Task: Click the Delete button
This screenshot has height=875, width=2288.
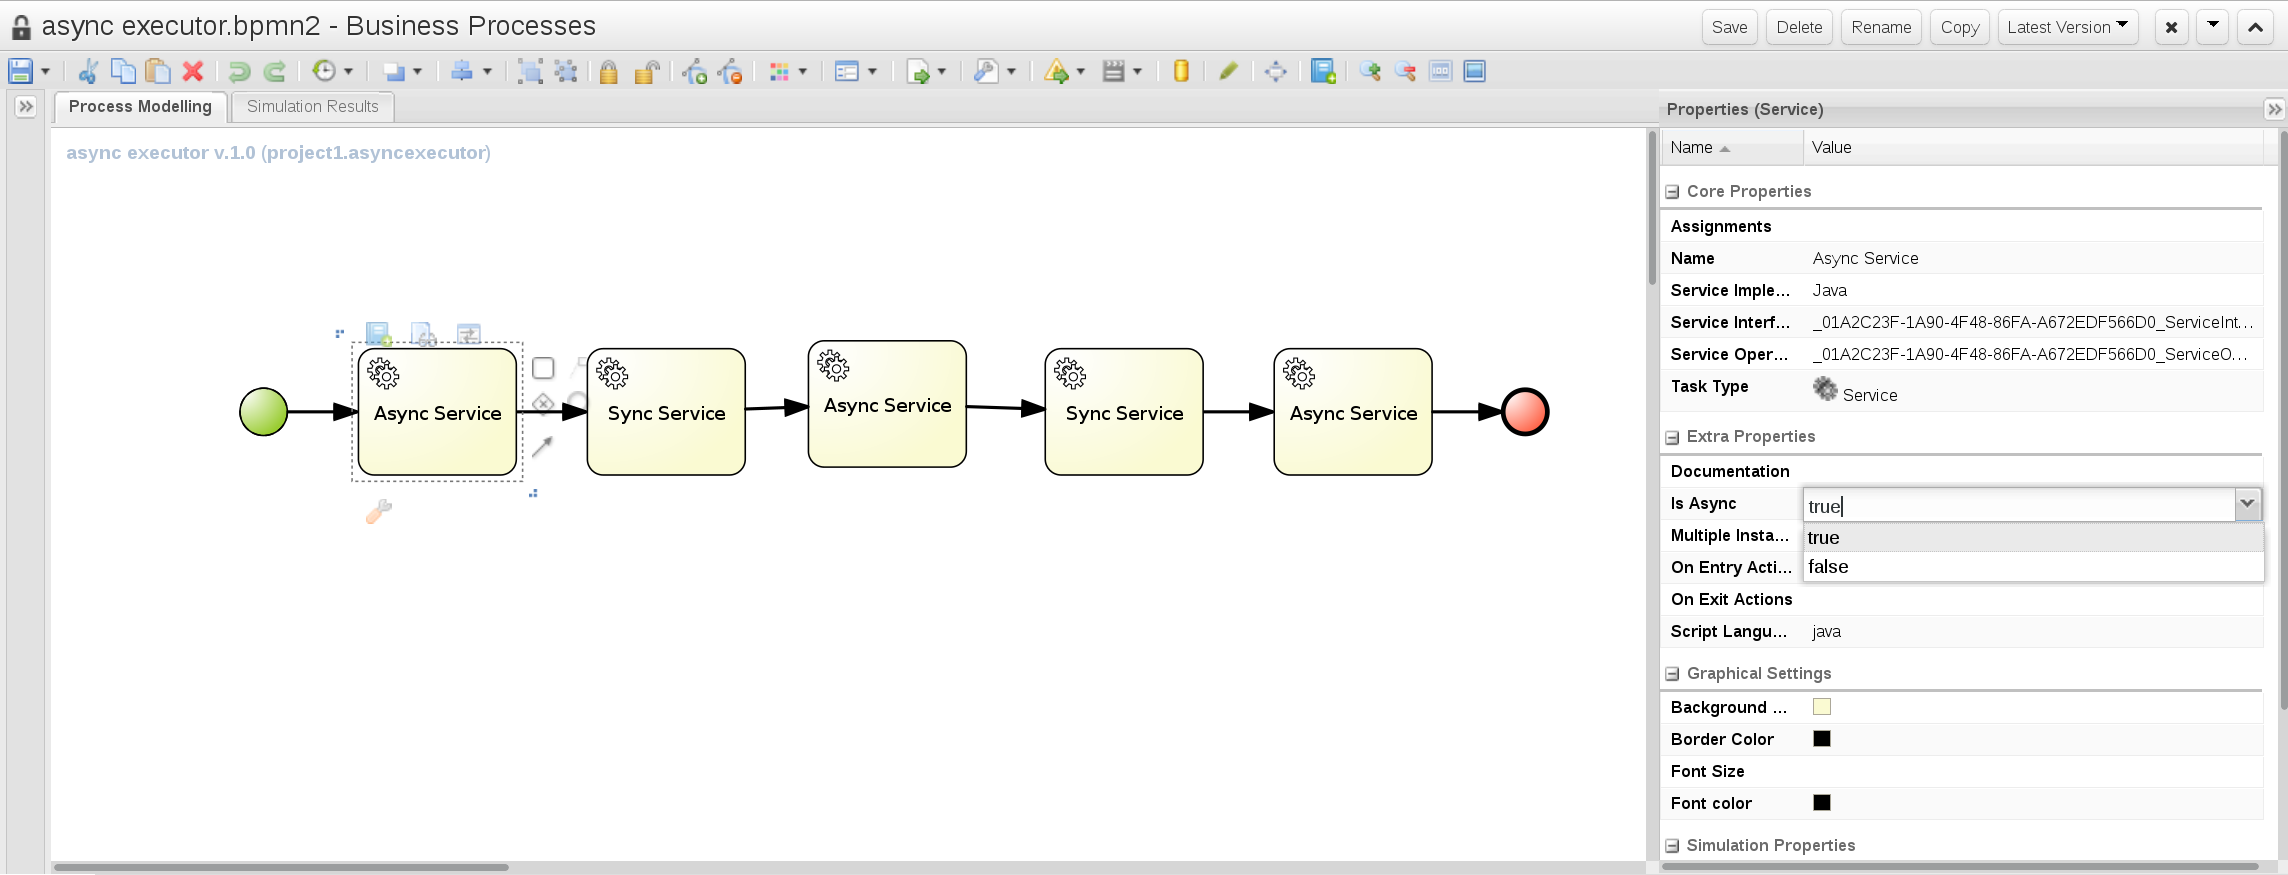Action: [1799, 27]
